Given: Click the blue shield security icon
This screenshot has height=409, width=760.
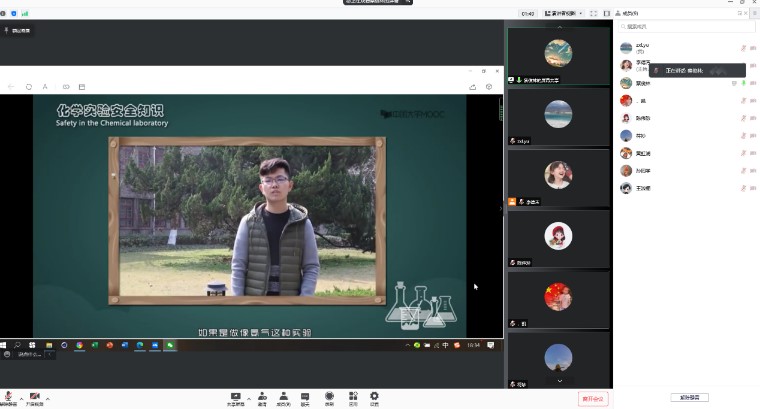Looking at the screenshot, I should 14,14.
